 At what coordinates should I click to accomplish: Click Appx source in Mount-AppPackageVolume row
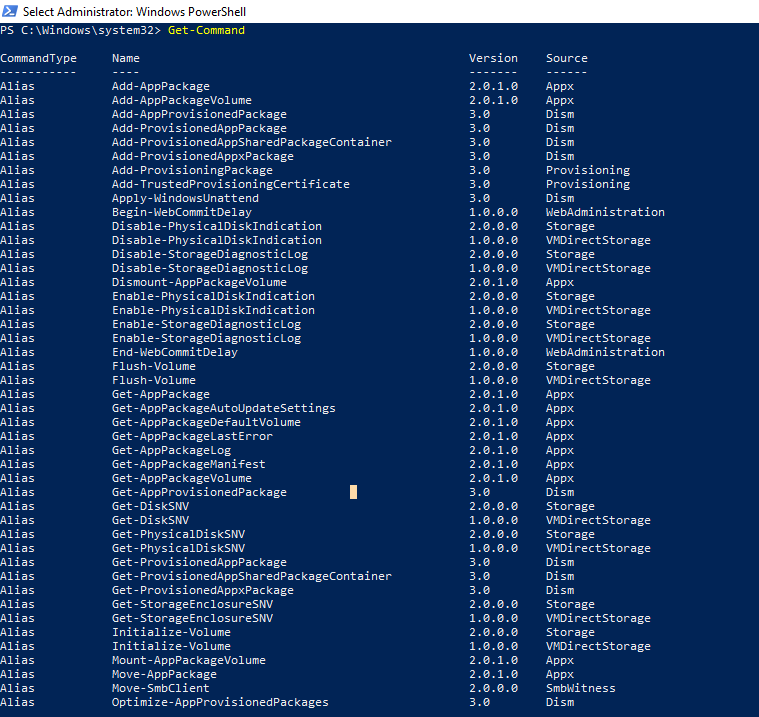[560, 660]
